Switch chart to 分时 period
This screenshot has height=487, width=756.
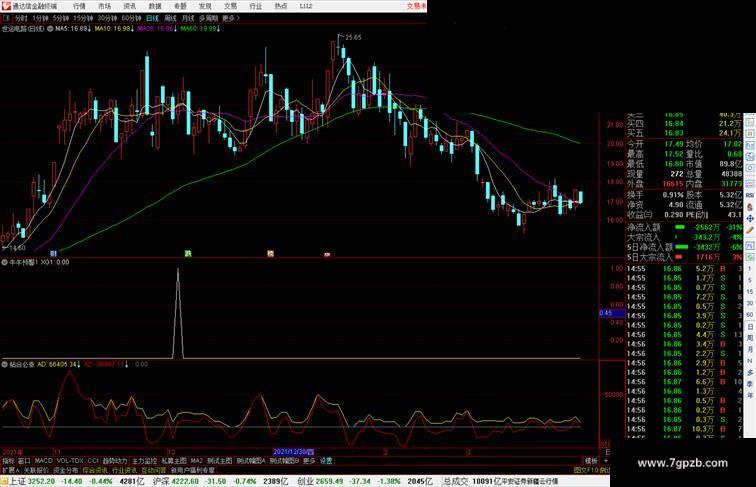point(21,18)
